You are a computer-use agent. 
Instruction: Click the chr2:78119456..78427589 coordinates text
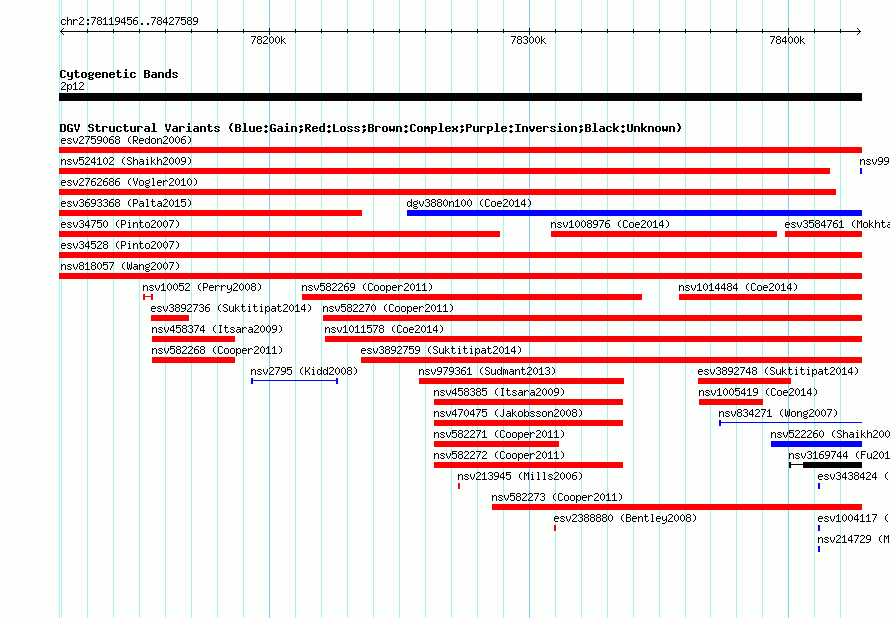[x=129, y=22]
